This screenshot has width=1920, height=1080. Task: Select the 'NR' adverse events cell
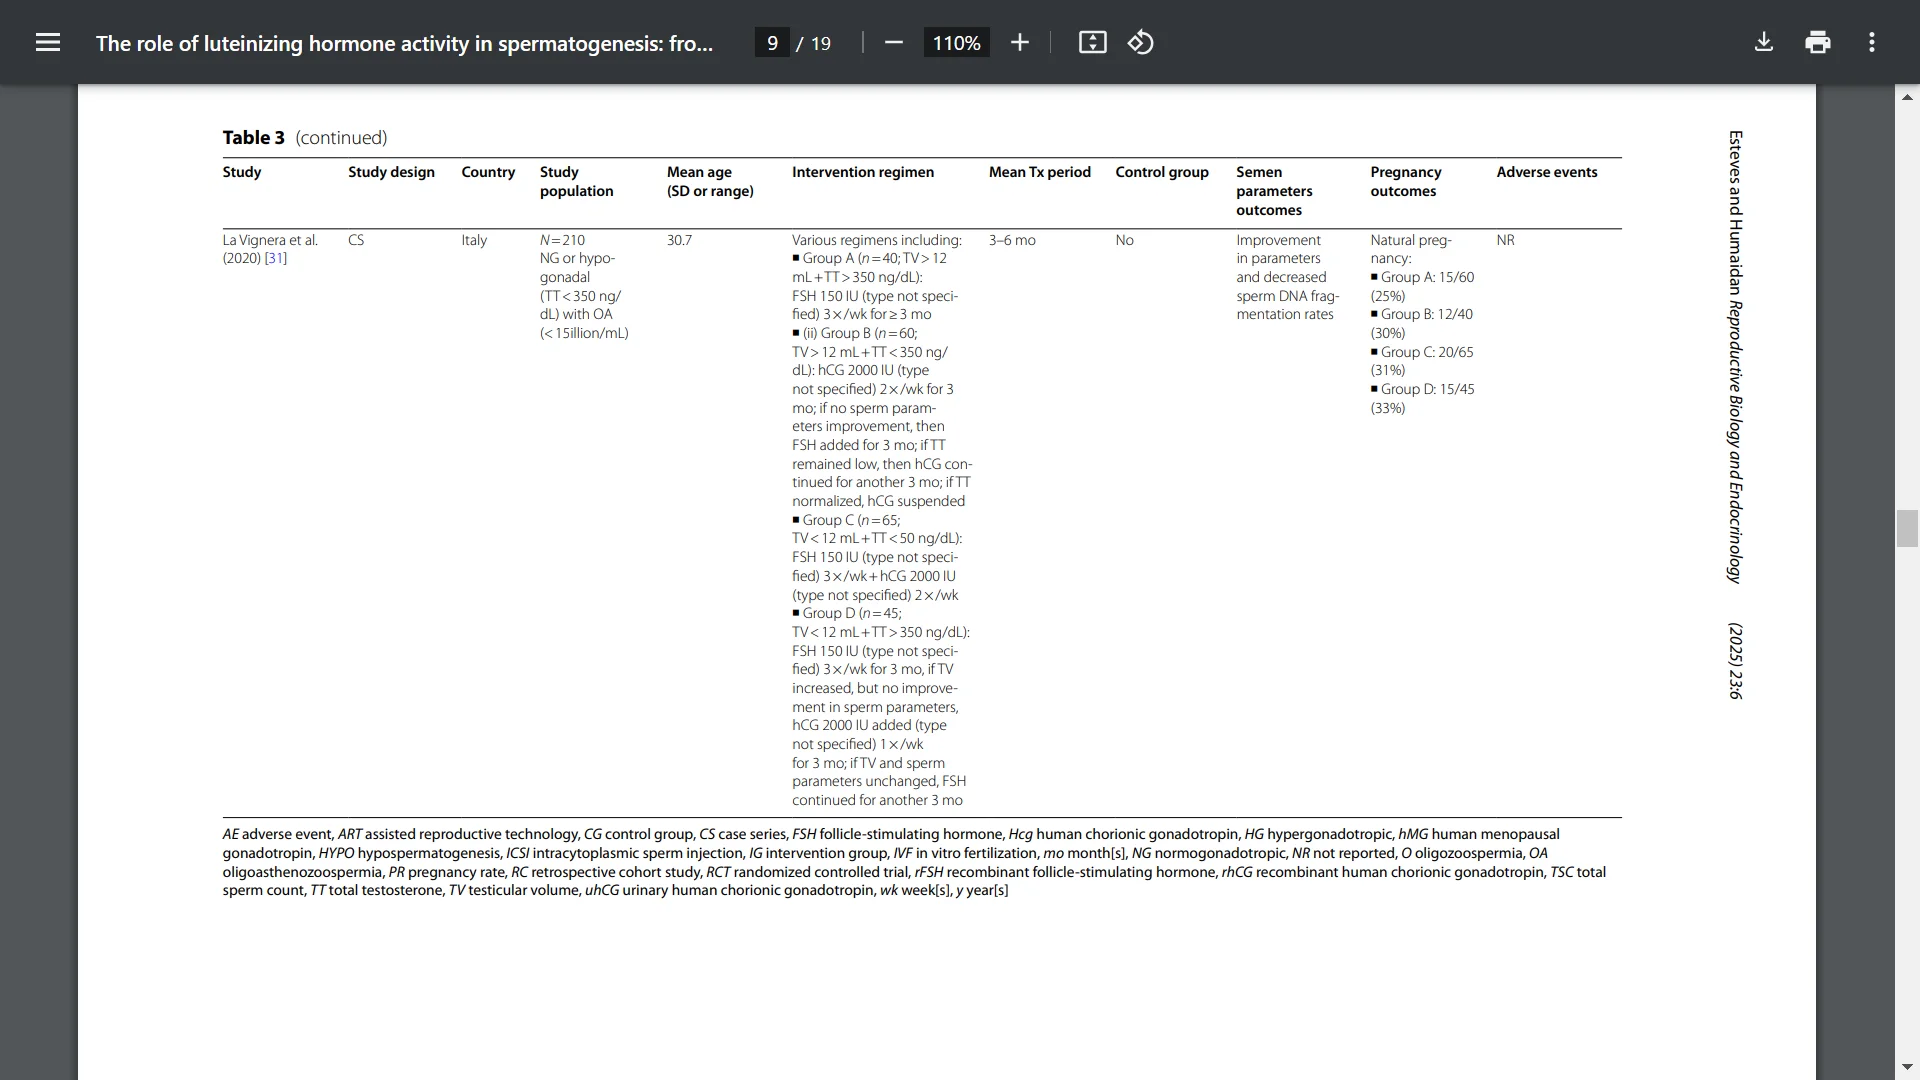(1505, 240)
